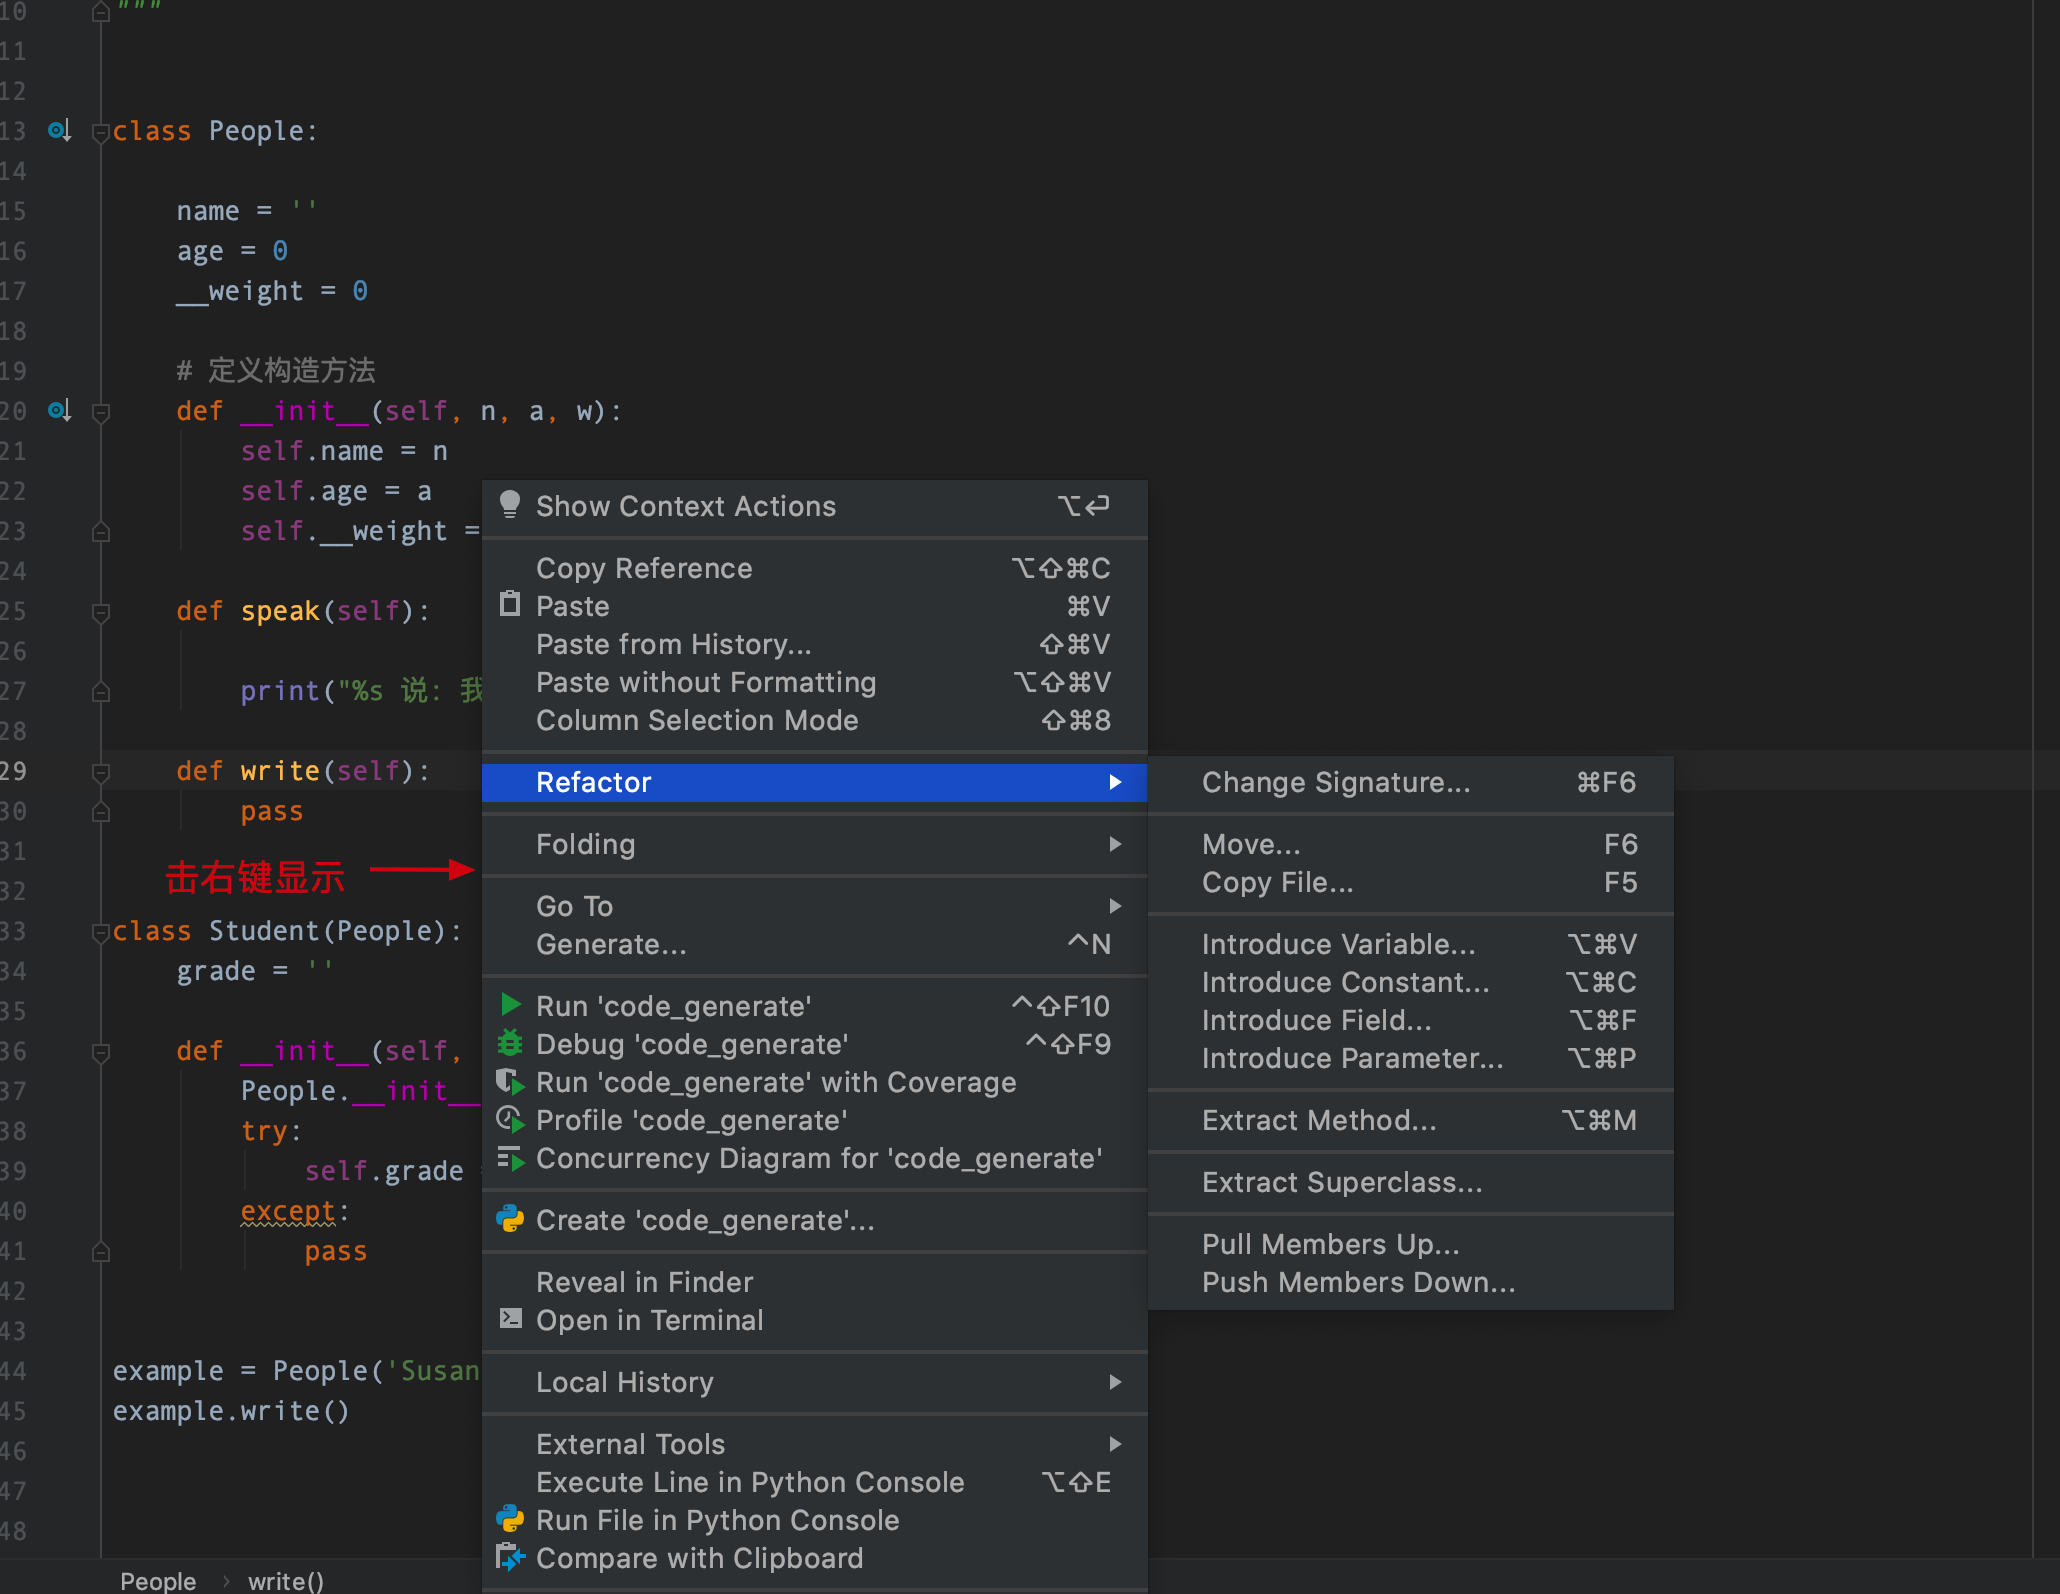Viewport: 2060px width, 1594px height.
Task: Open the Go To submenu
Action: (814, 906)
